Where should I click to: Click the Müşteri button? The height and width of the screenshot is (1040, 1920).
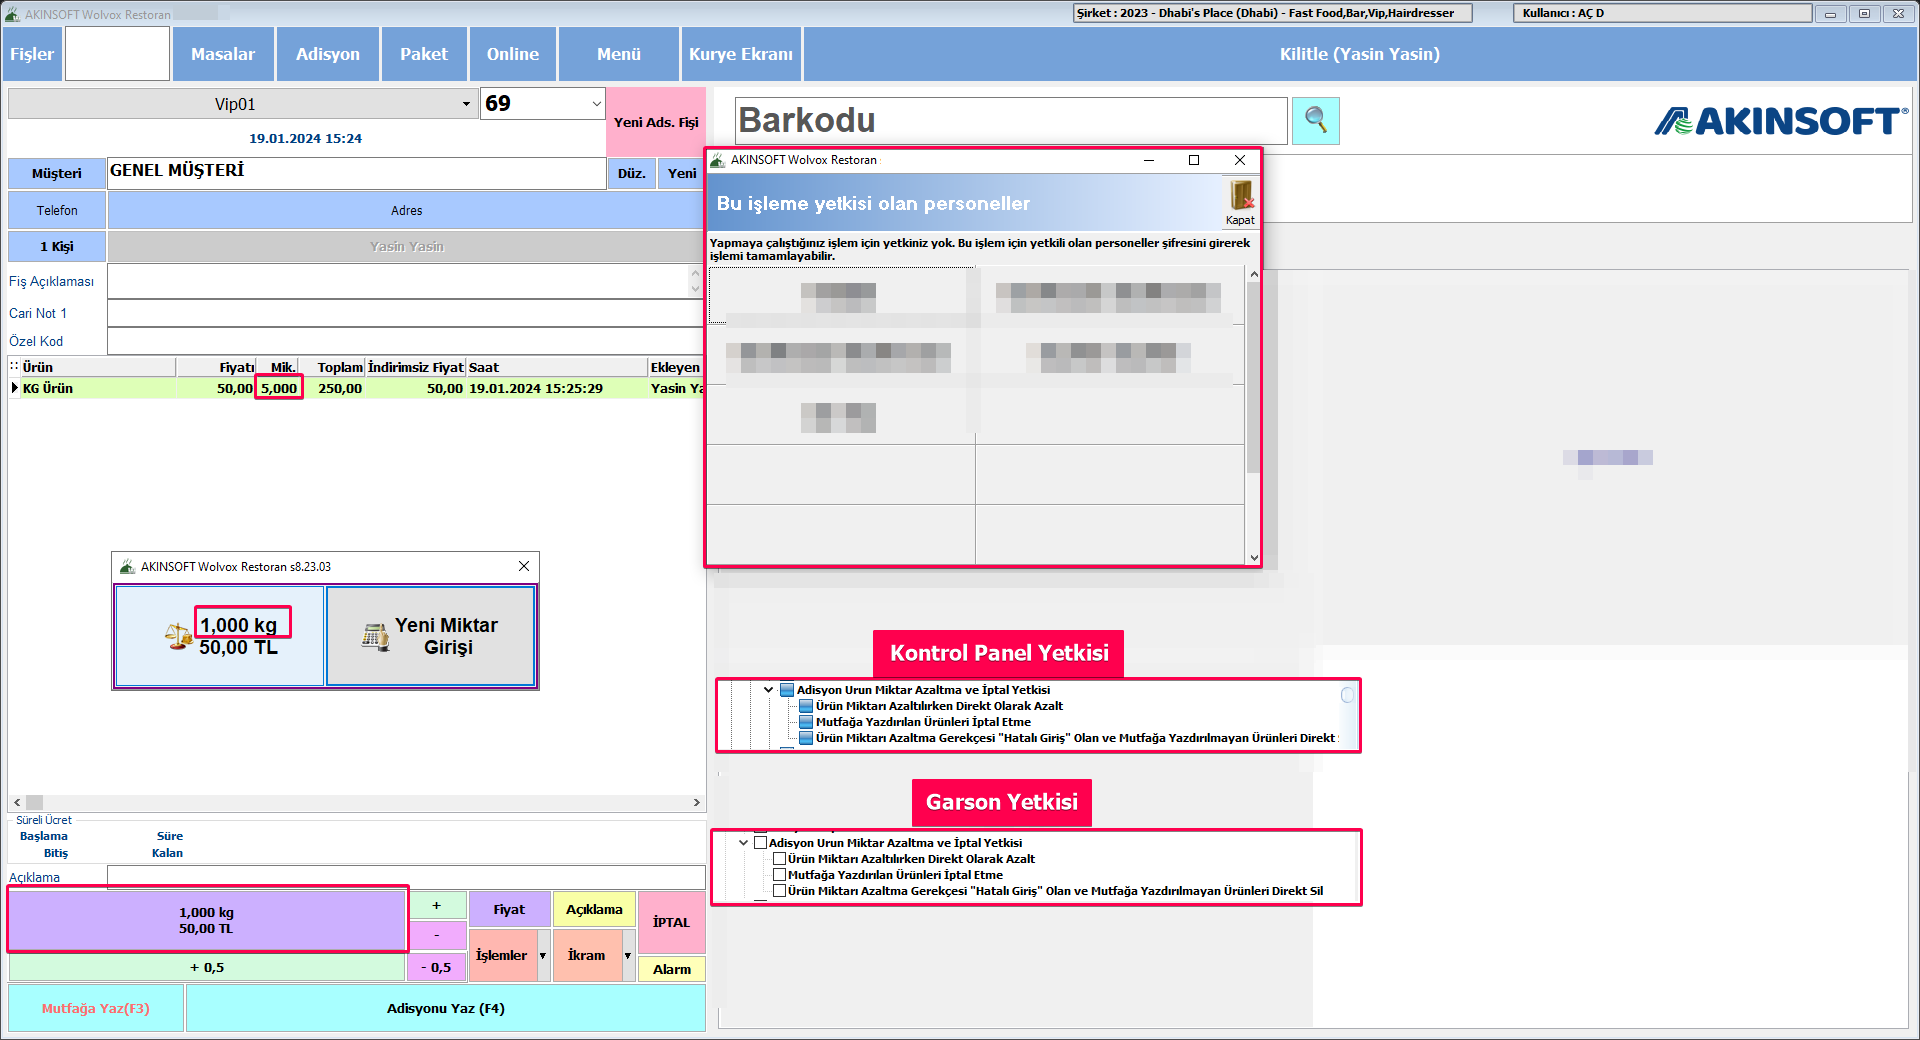[x=57, y=173]
